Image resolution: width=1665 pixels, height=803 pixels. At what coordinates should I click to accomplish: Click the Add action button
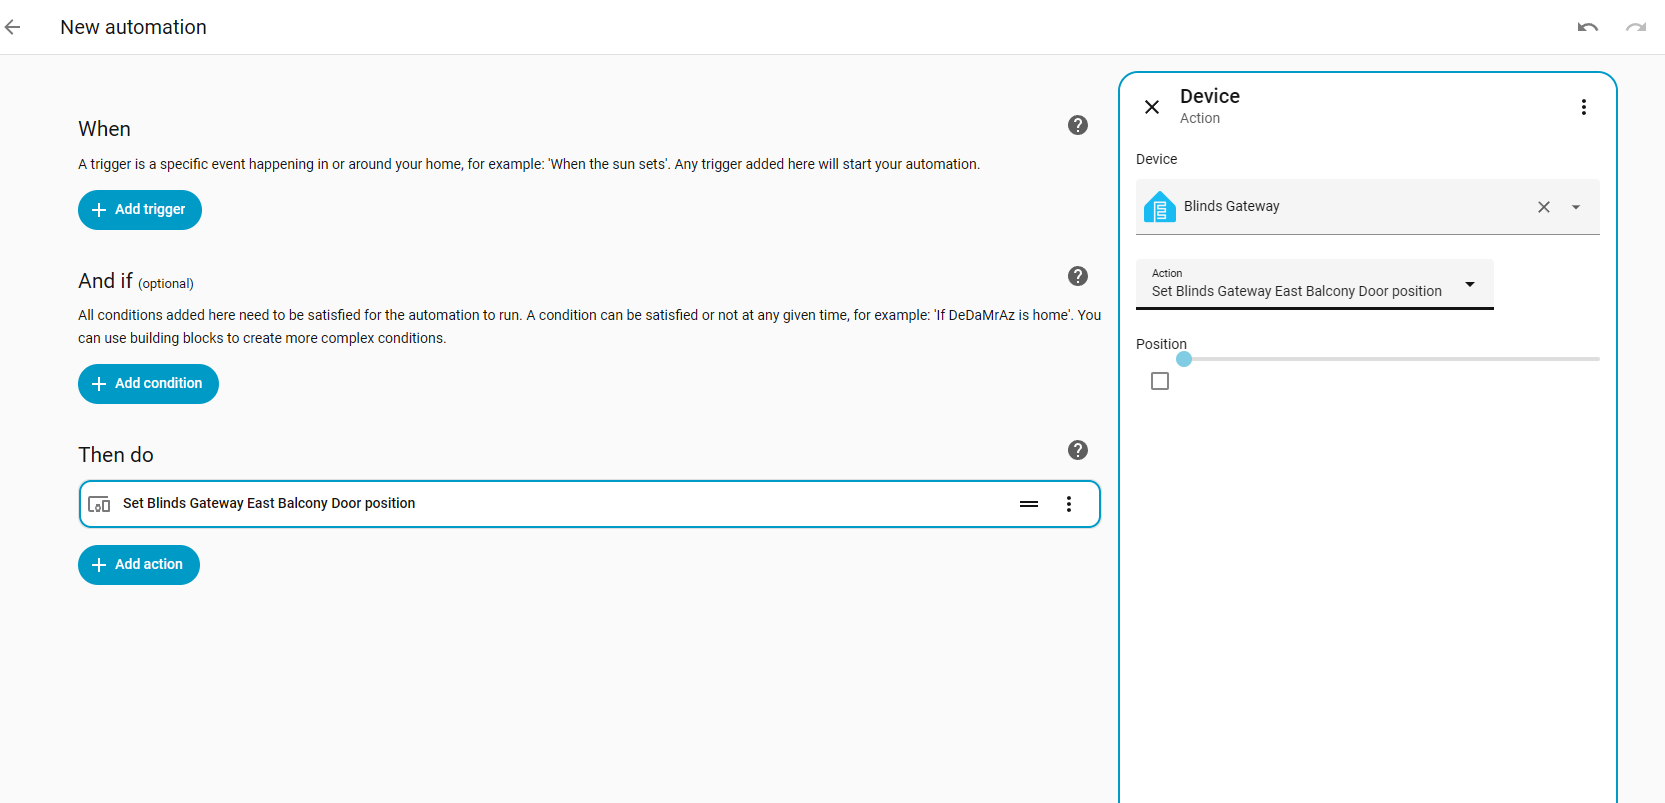(x=139, y=565)
